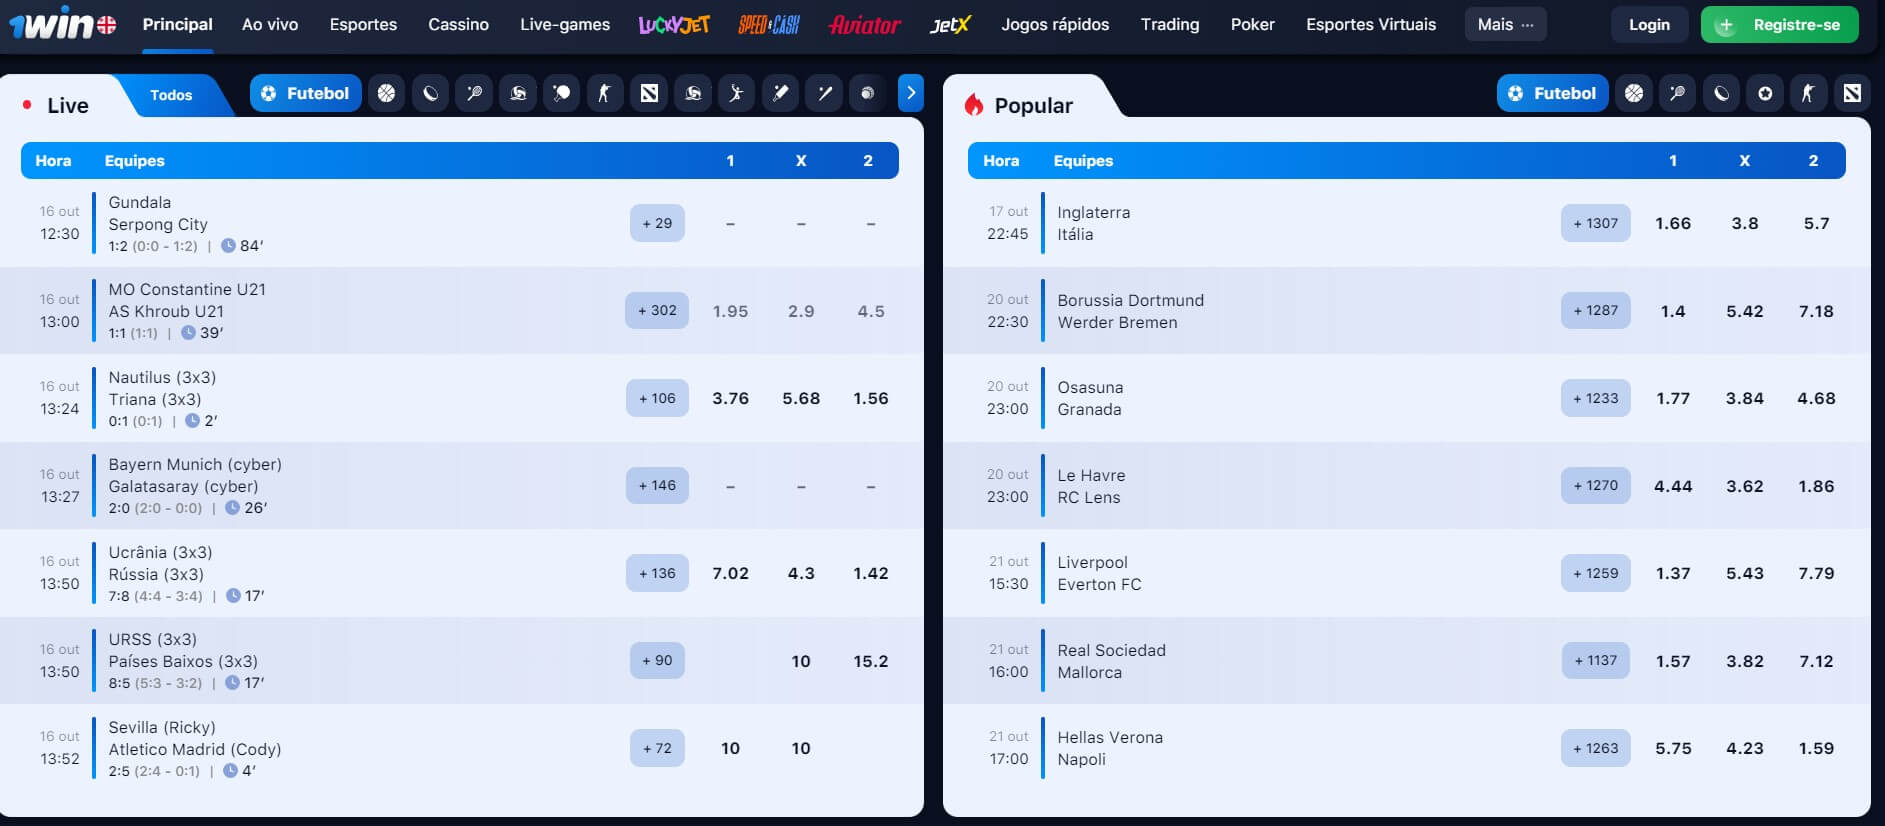Select star ball icon in Popular panel
1885x826 pixels.
tap(1765, 93)
